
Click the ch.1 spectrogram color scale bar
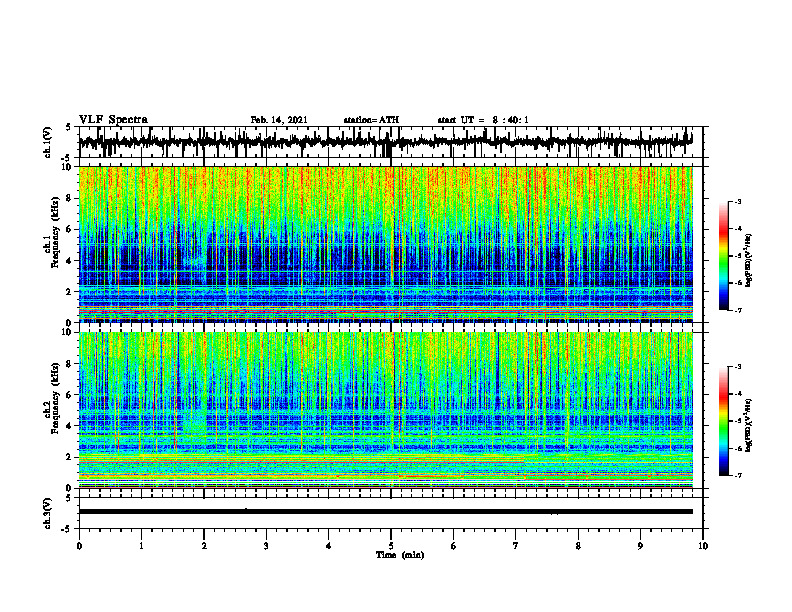(724, 256)
